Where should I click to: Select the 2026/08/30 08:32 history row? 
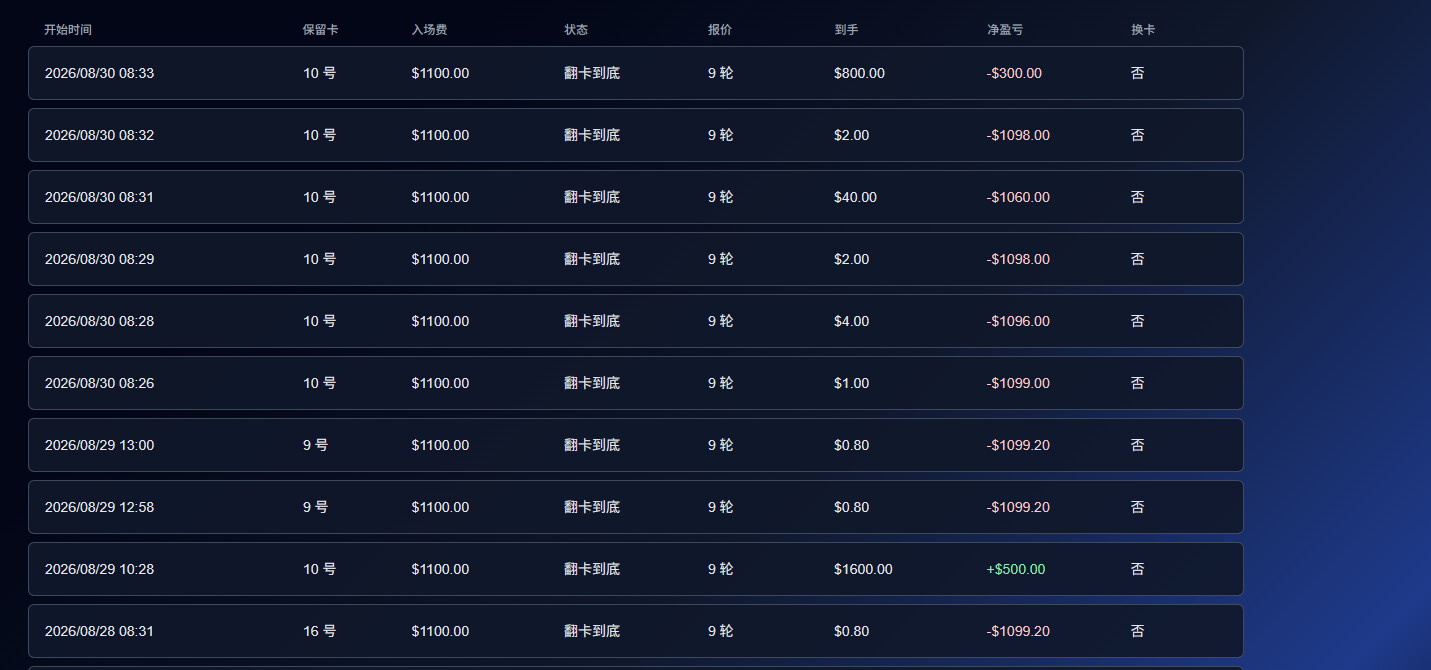click(x=636, y=135)
